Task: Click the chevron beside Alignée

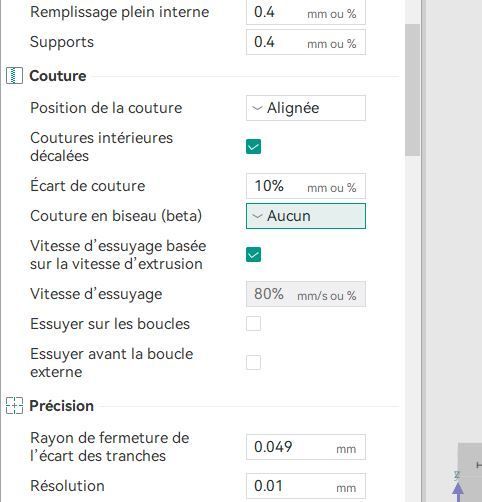Action: 257,108
